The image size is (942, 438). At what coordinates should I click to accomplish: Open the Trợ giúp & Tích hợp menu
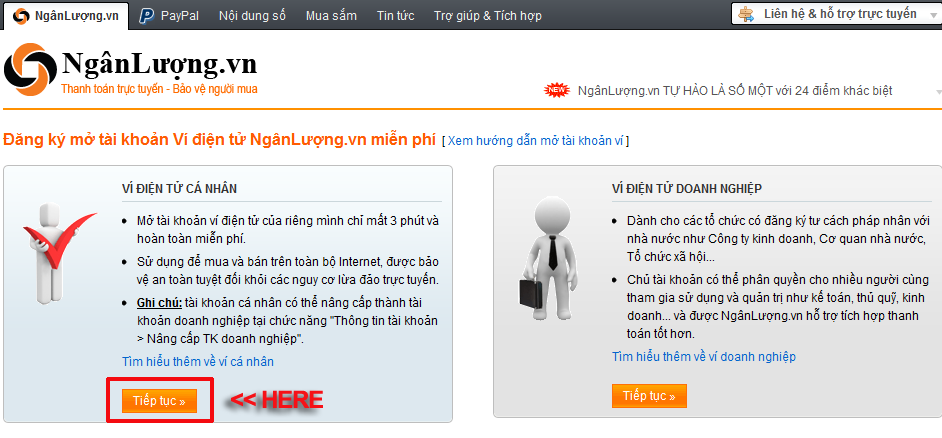(x=488, y=16)
